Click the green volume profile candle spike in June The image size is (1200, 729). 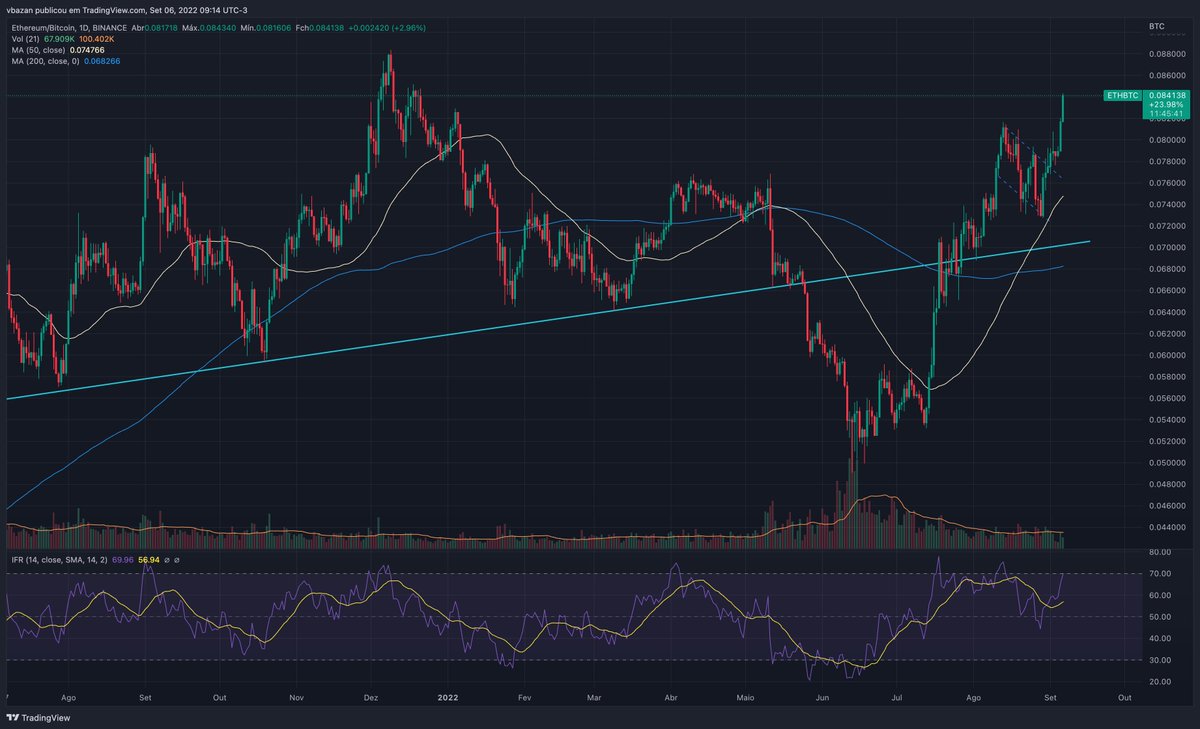pos(857,500)
